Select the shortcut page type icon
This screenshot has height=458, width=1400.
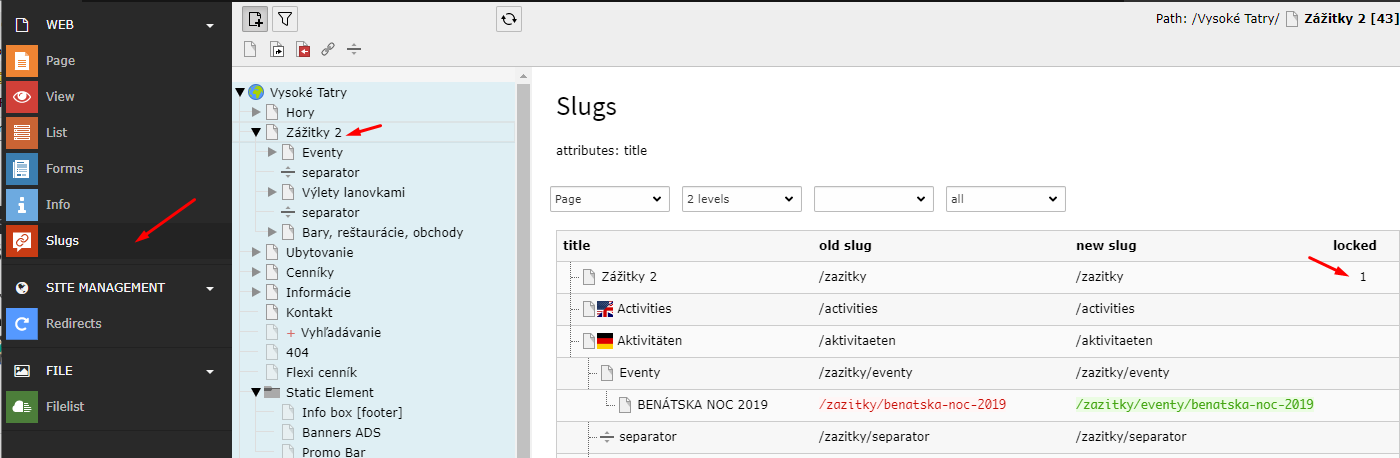coord(277,49)
